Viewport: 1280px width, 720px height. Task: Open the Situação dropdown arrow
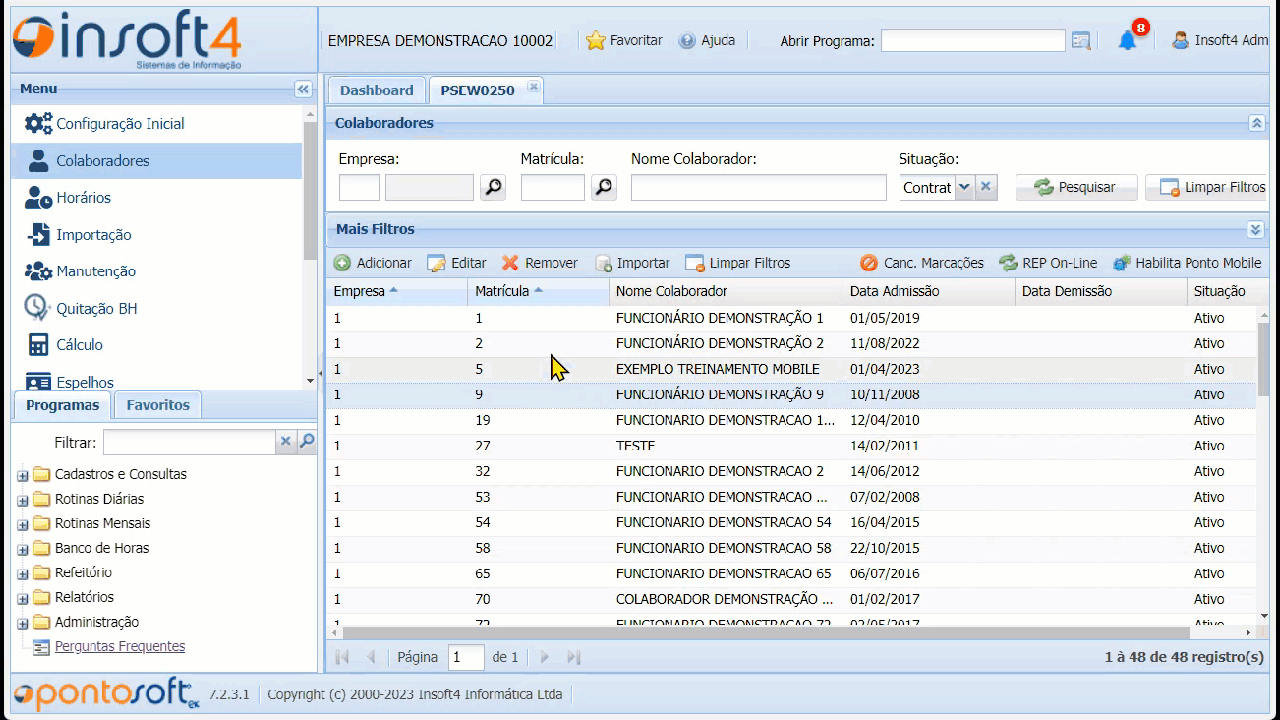click(964, 187)
